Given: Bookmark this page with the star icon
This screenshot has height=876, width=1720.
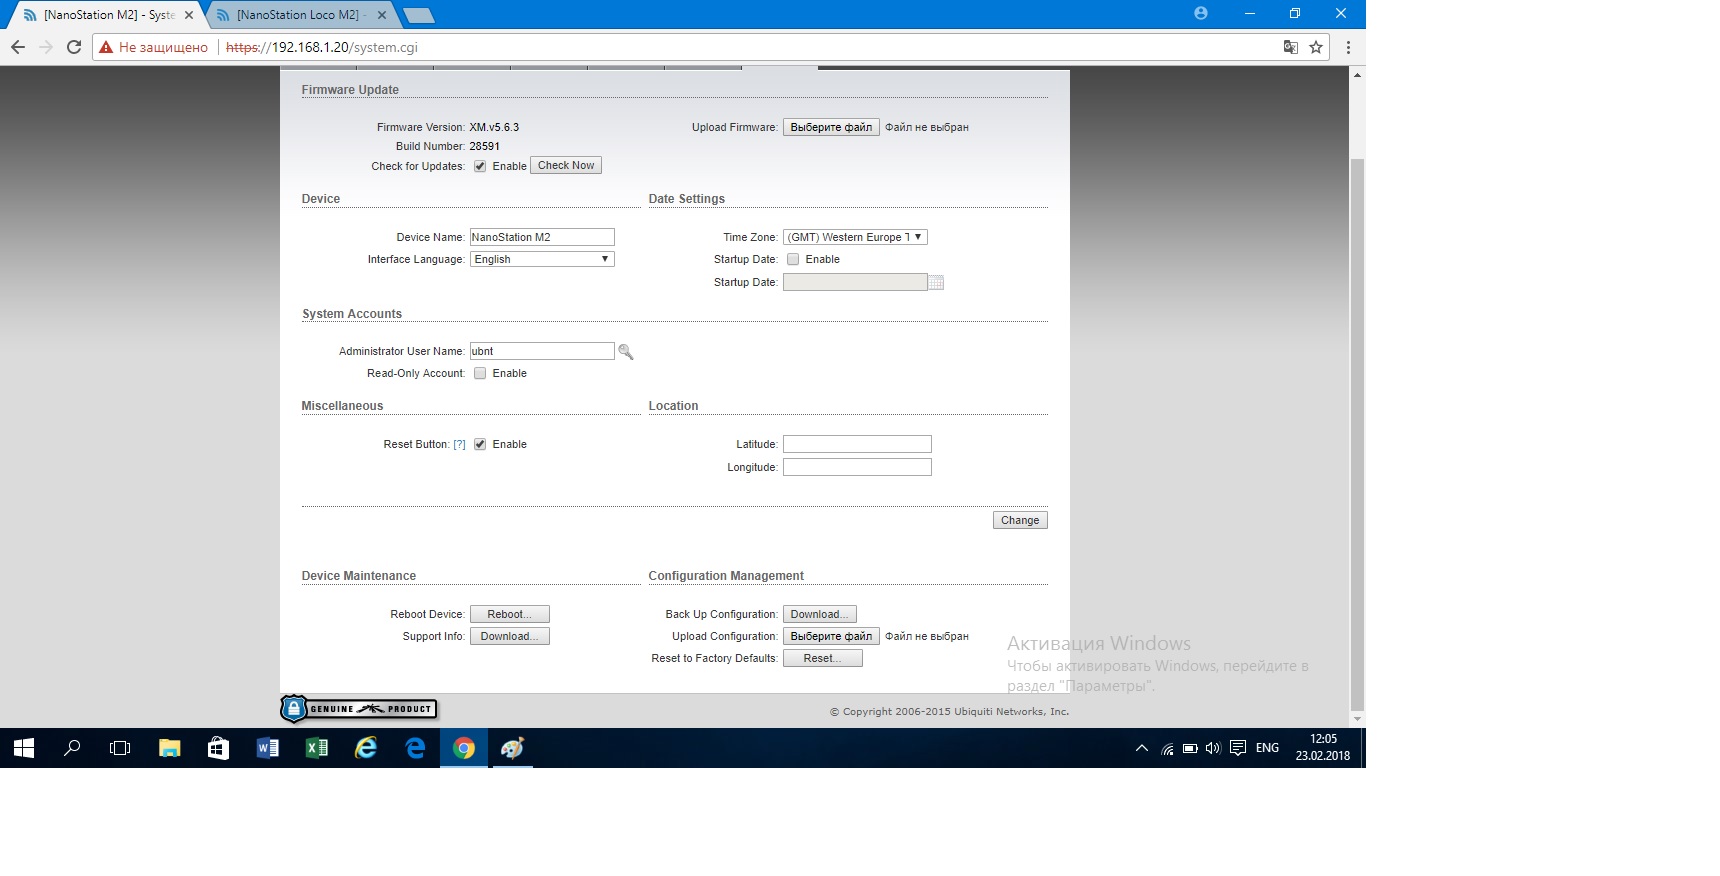Looking at the screenshot, I should (1316, 47).
